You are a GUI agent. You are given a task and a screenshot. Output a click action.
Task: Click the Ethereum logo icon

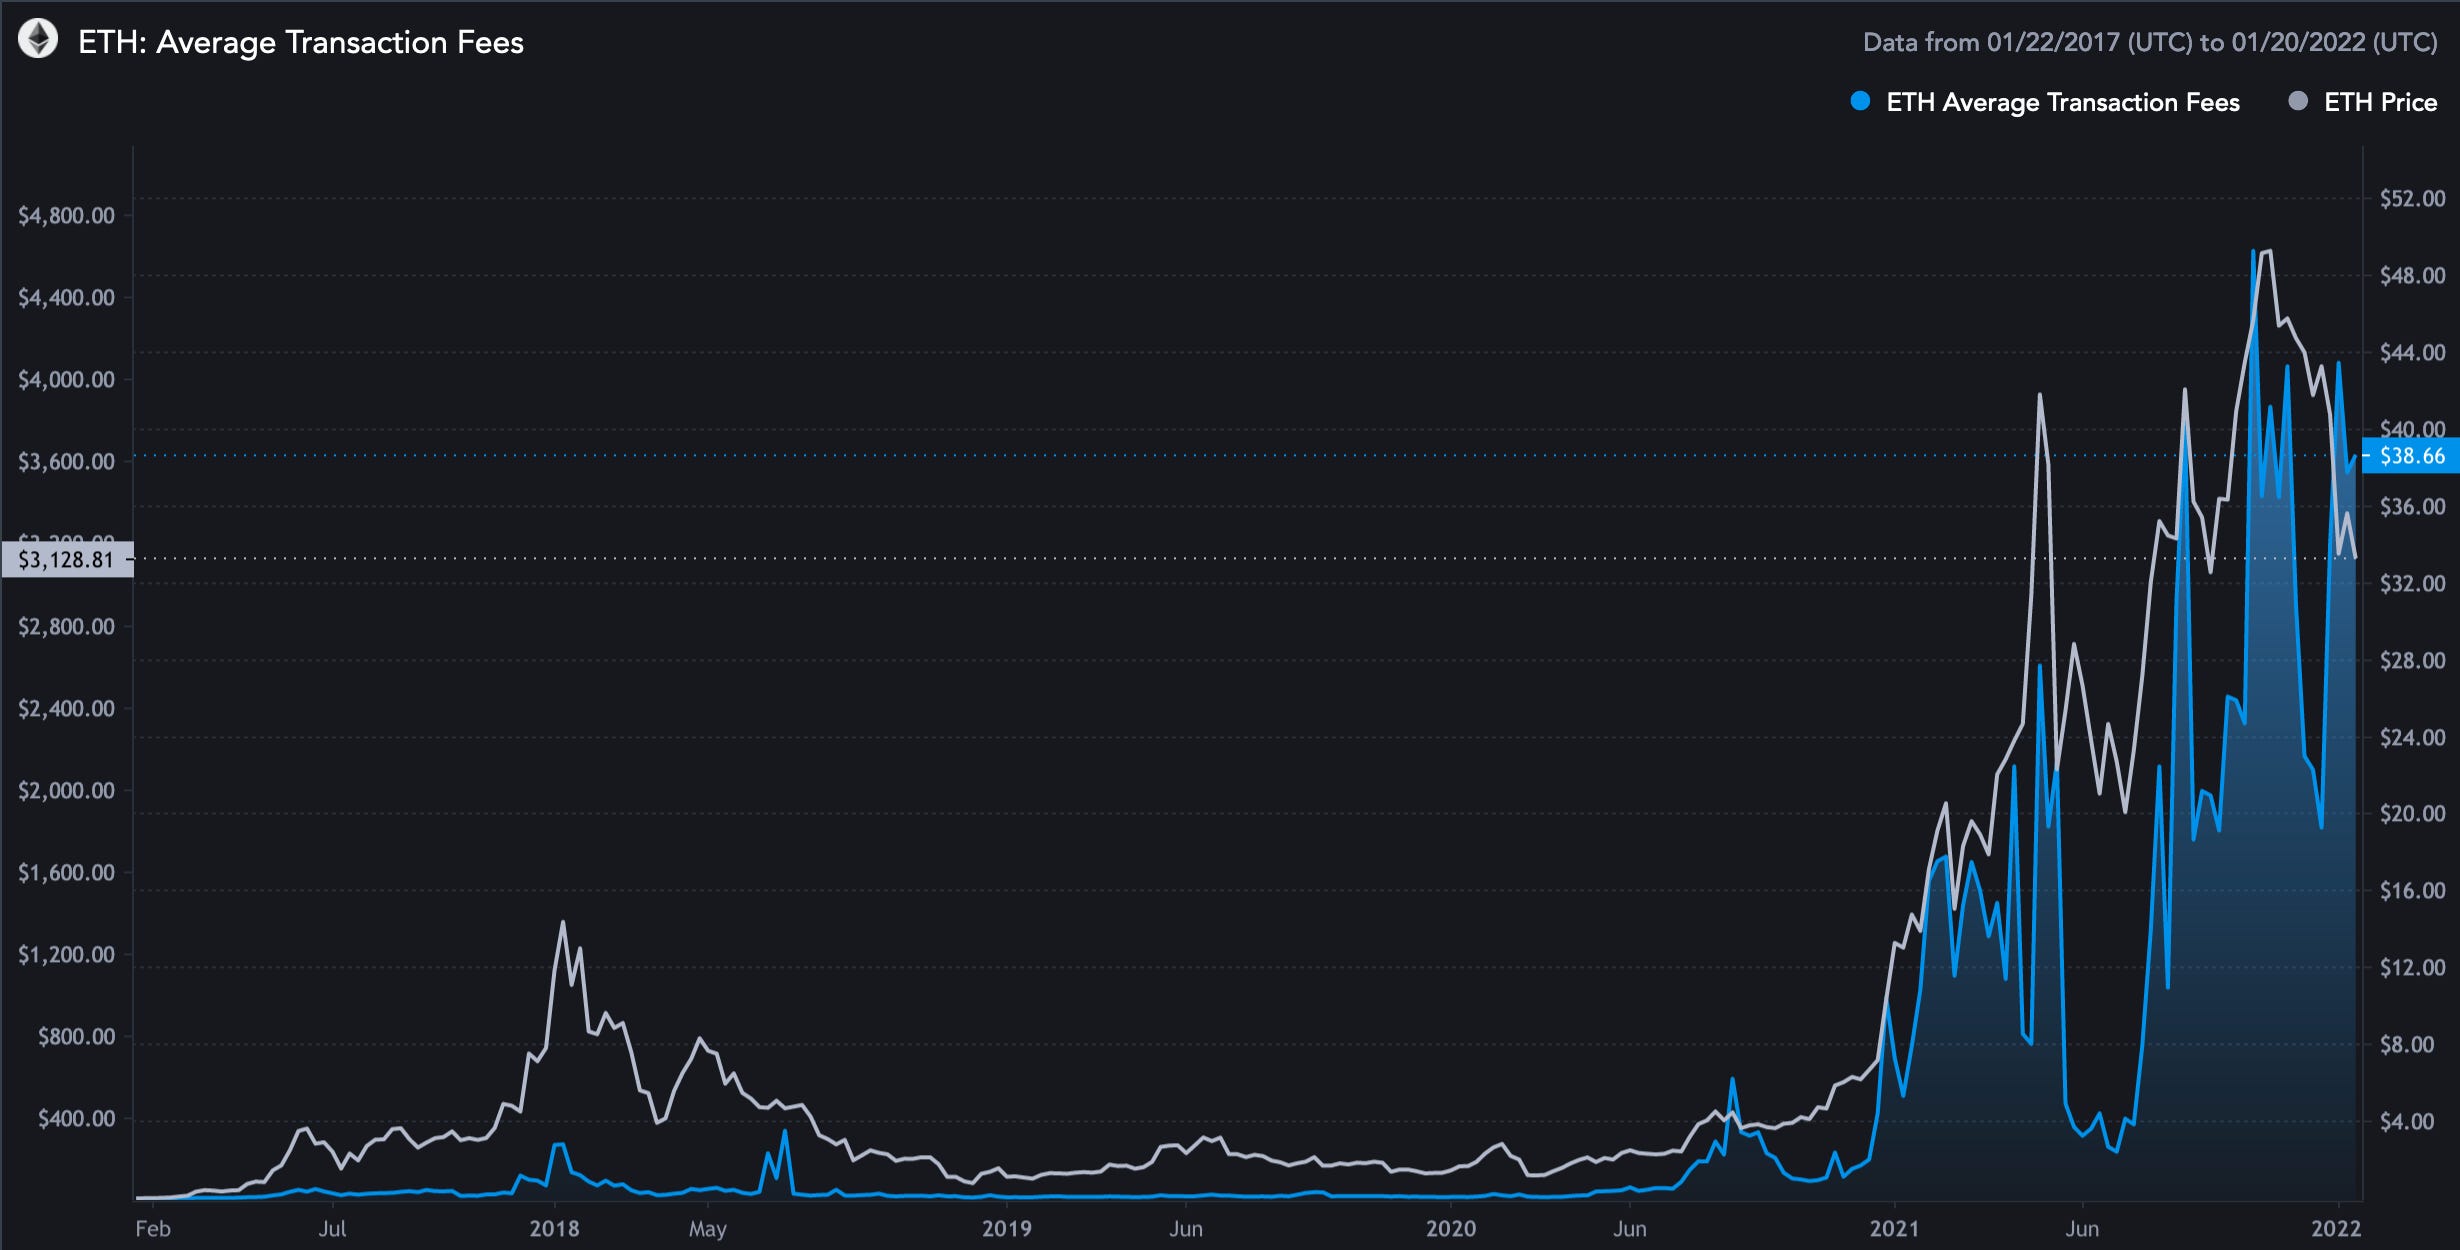tap(39, 40)
